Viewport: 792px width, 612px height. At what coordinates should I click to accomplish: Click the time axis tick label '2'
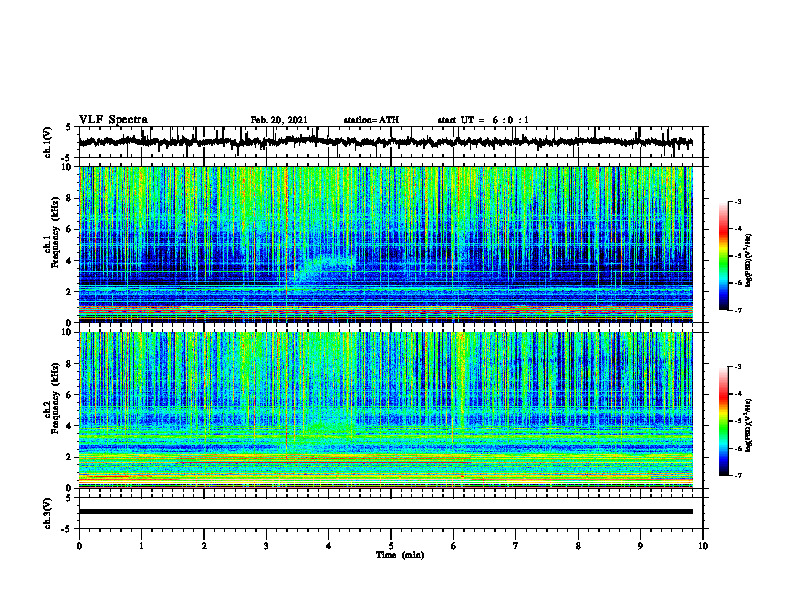(204, 546)
